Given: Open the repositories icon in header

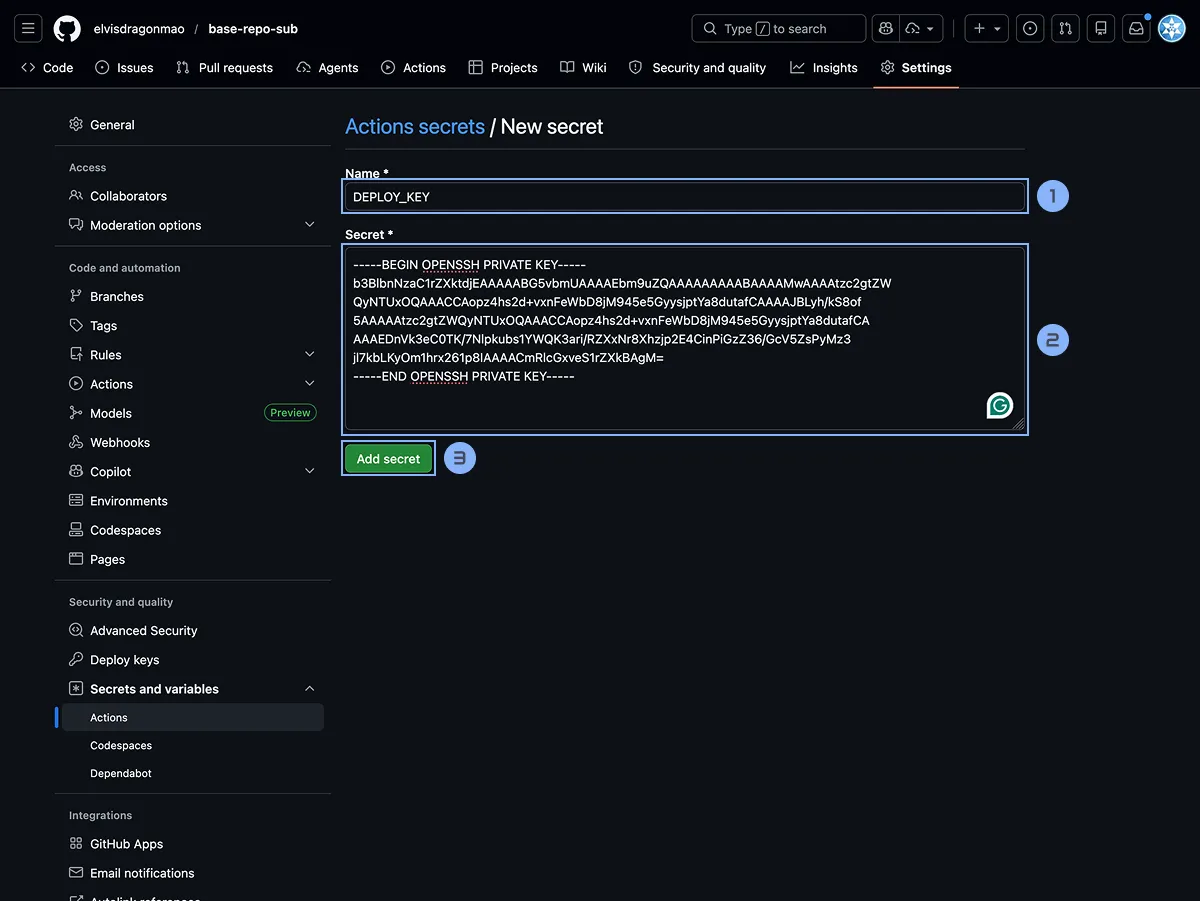Looking at the screenshot, I should (x=1101, y=28).
